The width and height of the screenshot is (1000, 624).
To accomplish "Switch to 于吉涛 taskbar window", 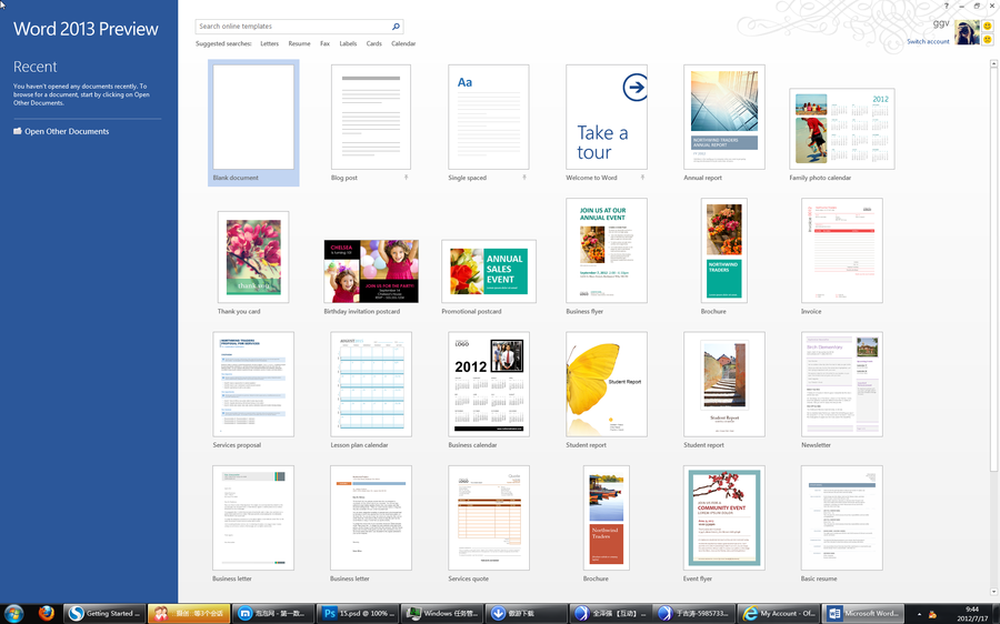I will (694, 613).
